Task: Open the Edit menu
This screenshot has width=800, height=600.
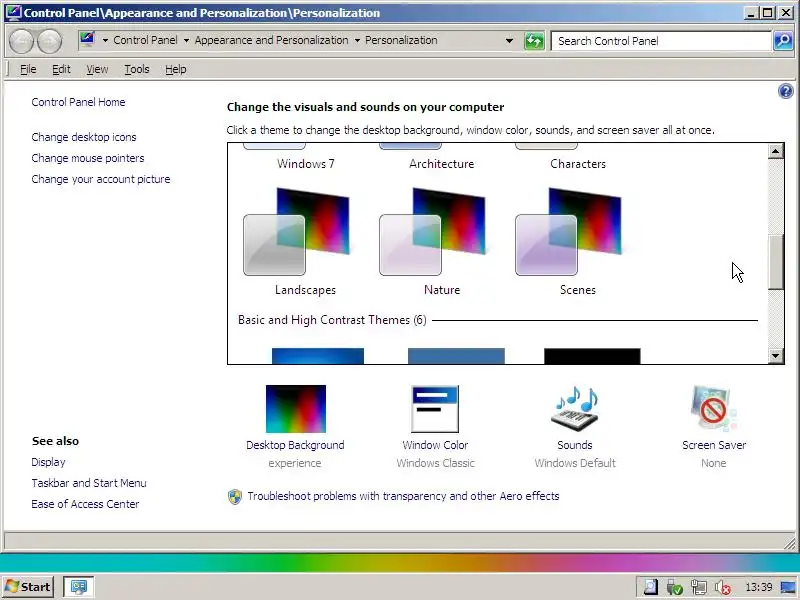Action: click(61, 69)
